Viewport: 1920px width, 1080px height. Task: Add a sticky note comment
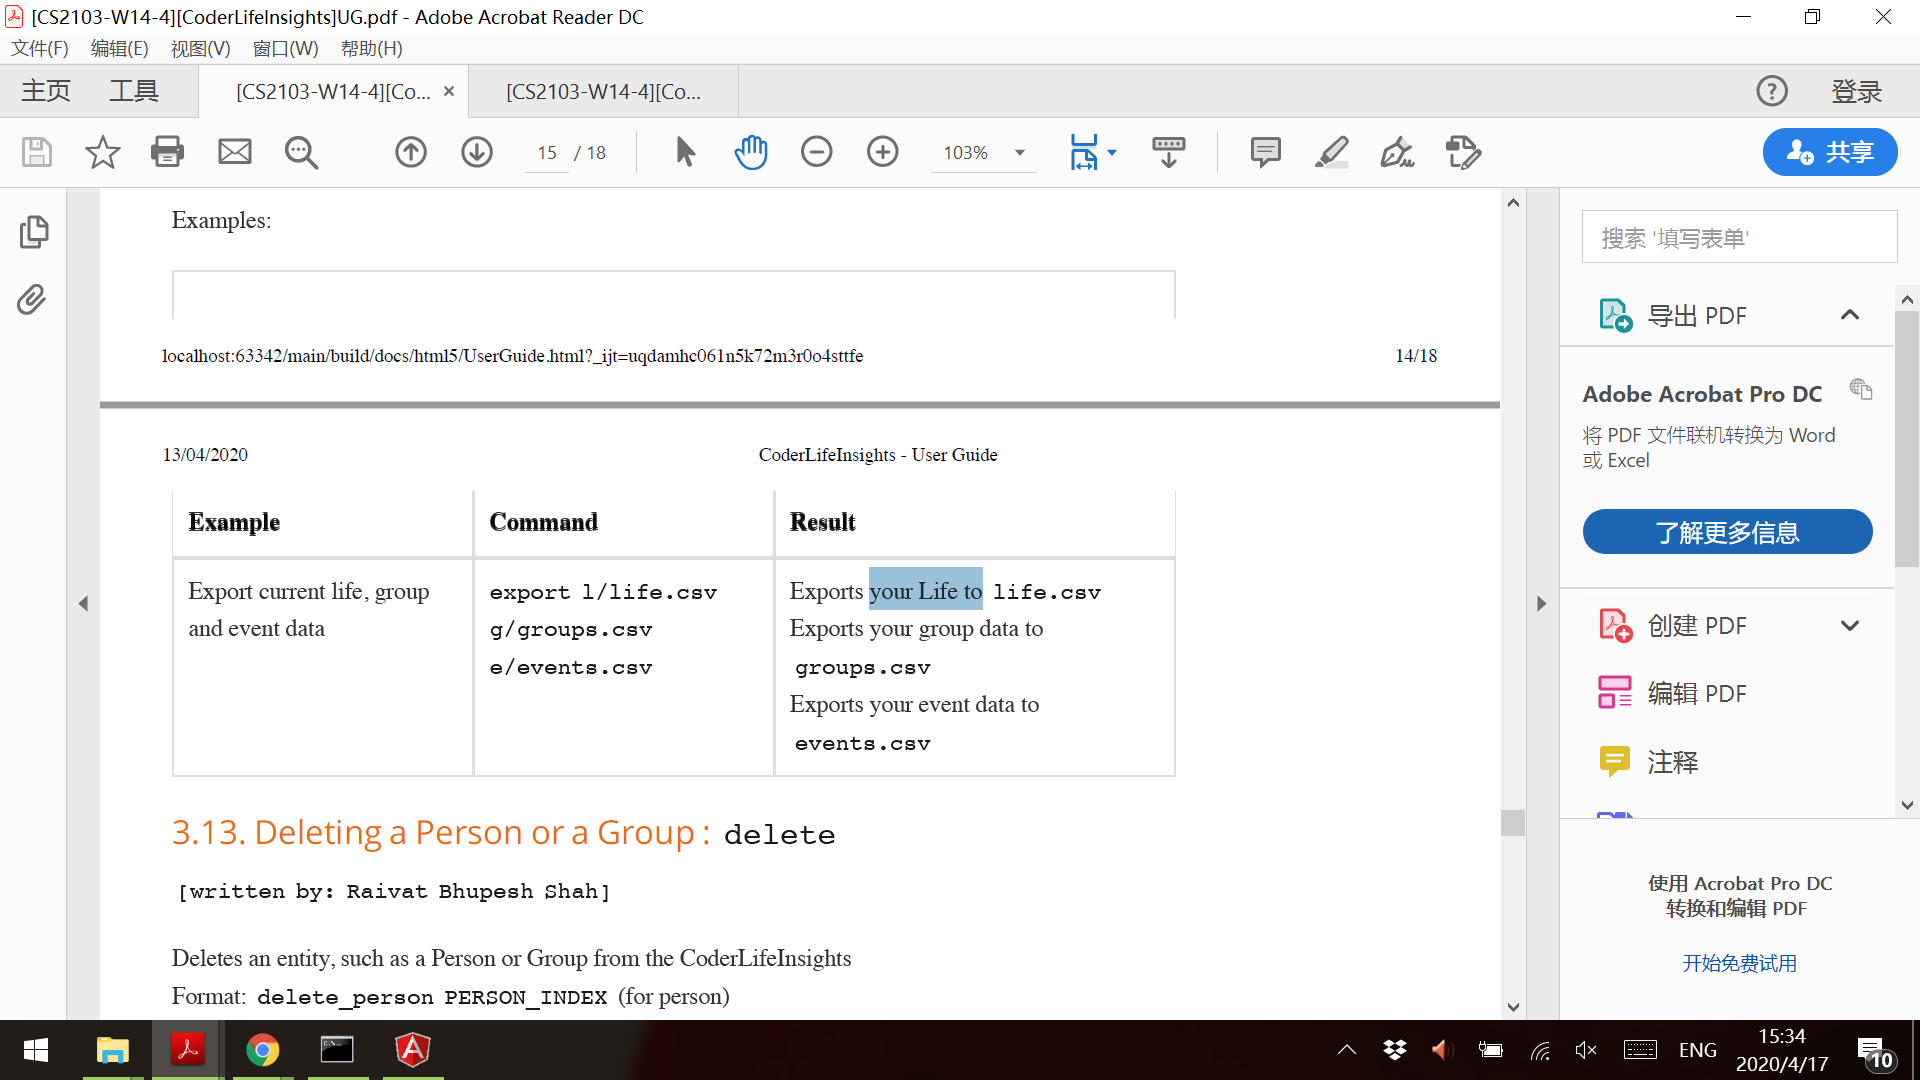1265,152
